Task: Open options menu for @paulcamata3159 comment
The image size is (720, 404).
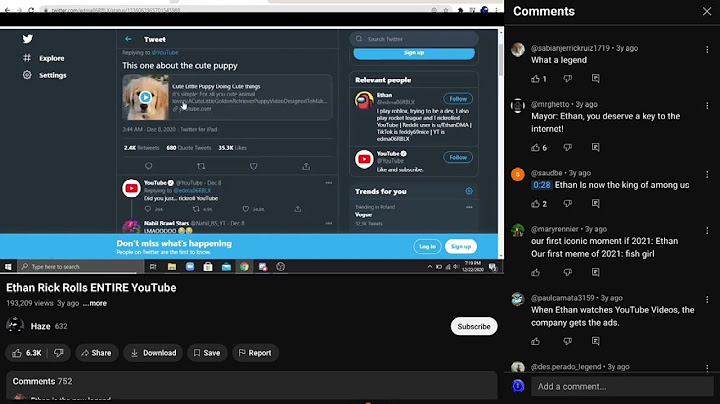Action: point(707,299)
